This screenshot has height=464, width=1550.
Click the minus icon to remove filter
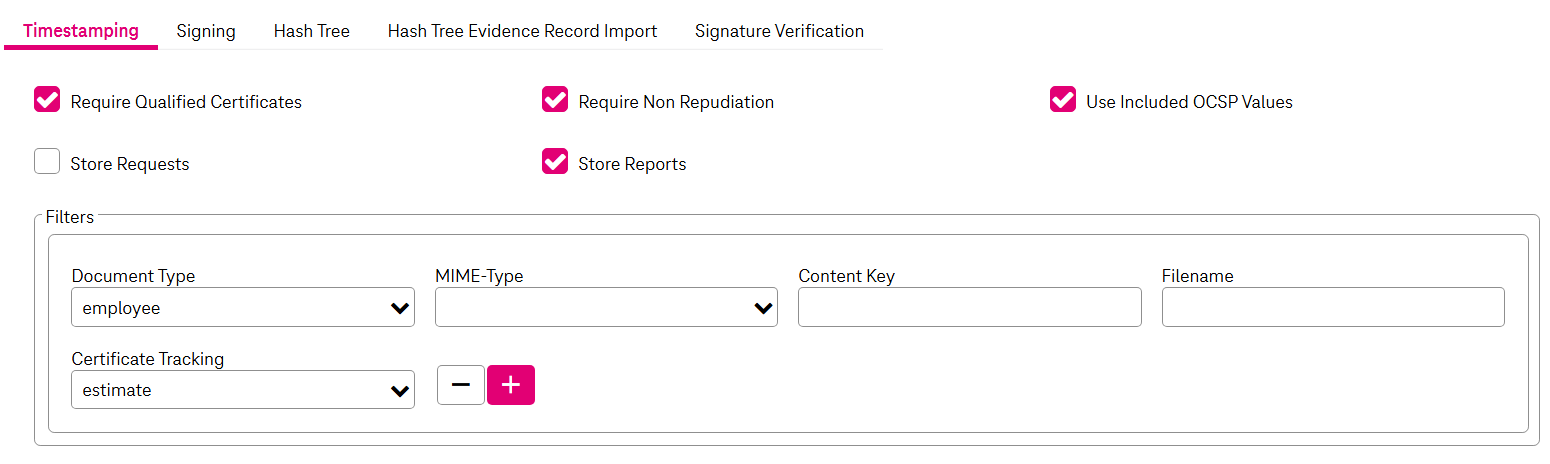[x=461, y=385]
